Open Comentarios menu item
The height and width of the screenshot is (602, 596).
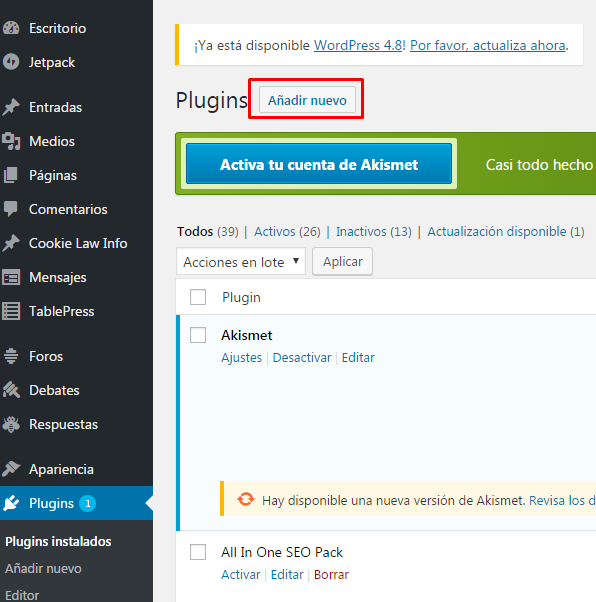(x=68, y=210)
